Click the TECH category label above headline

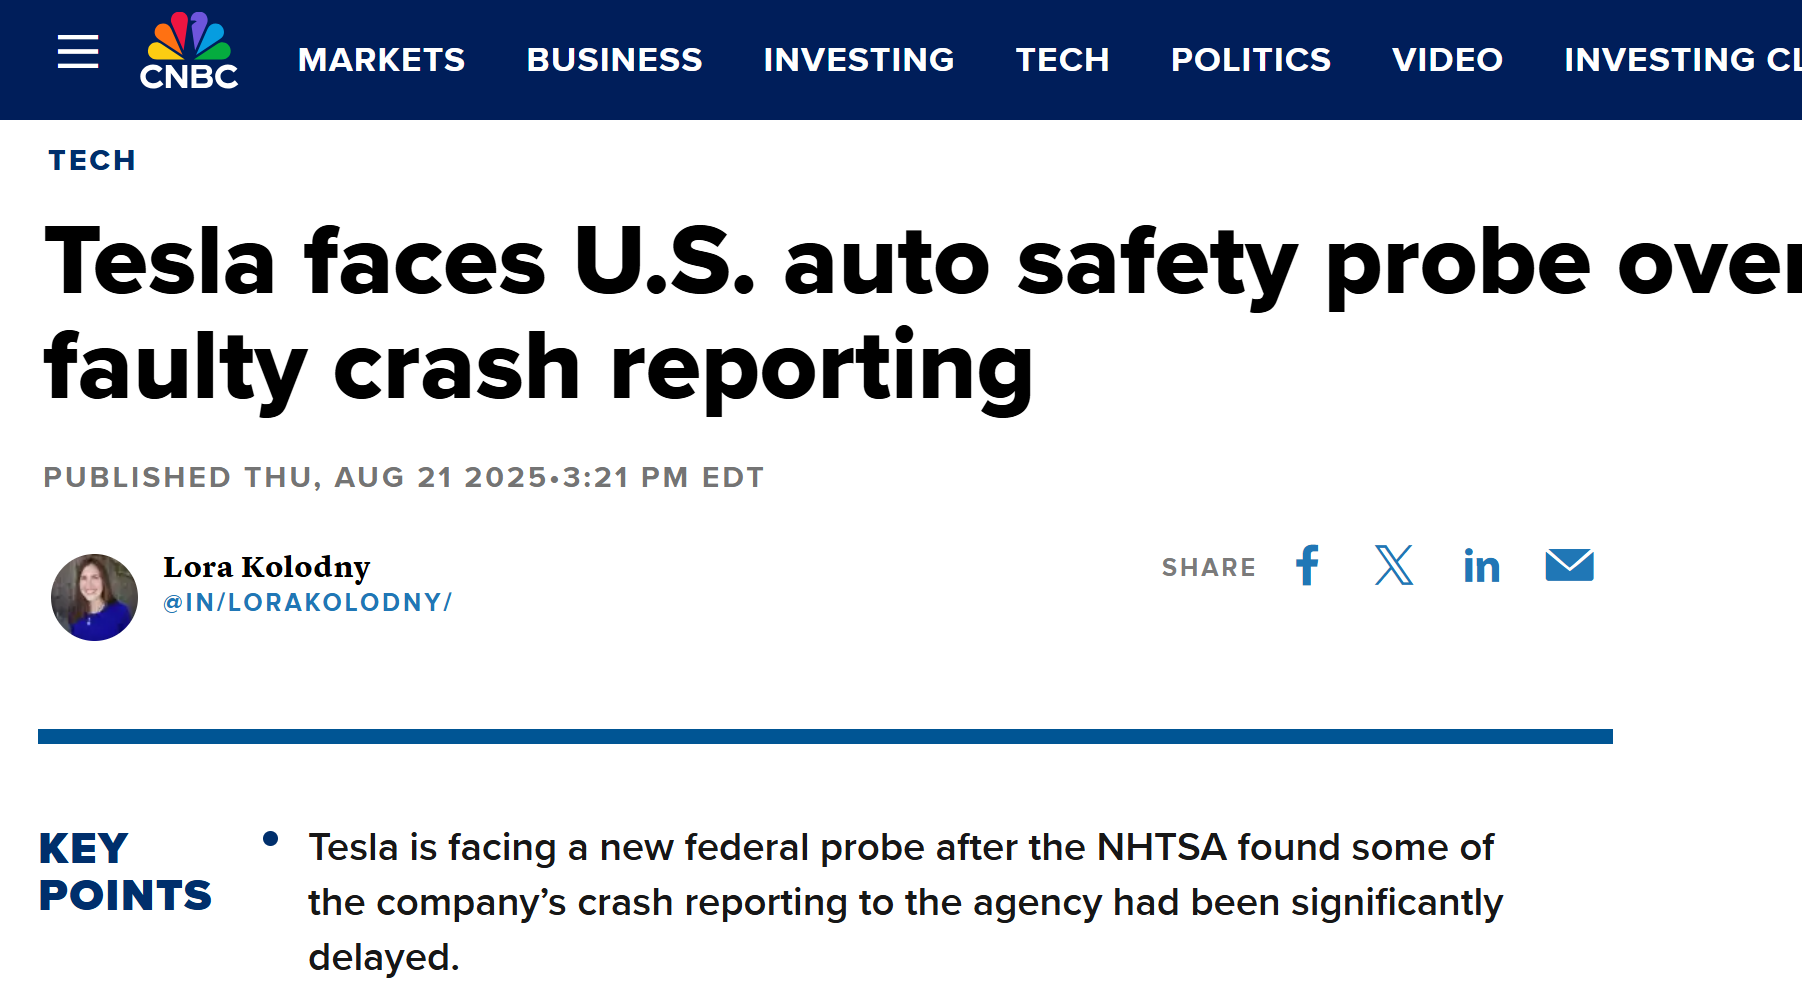coord(92,161)
